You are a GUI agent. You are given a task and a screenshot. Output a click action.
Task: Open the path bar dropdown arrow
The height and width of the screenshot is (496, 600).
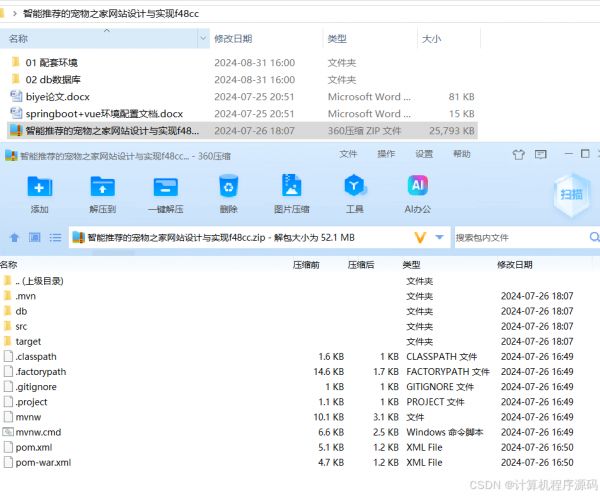pyautogui.click(x=439, y=237)
